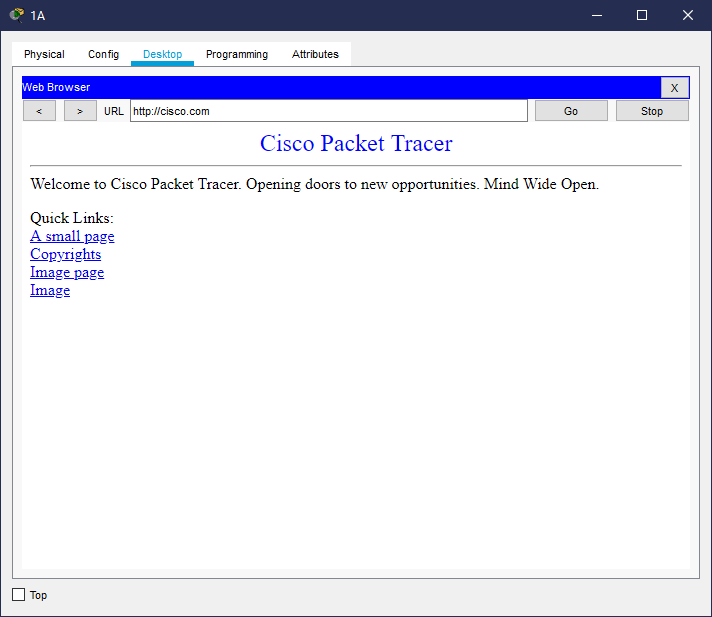712x617 pixels.
Task: Enable the Top checkbox
Action: [19, 595]
